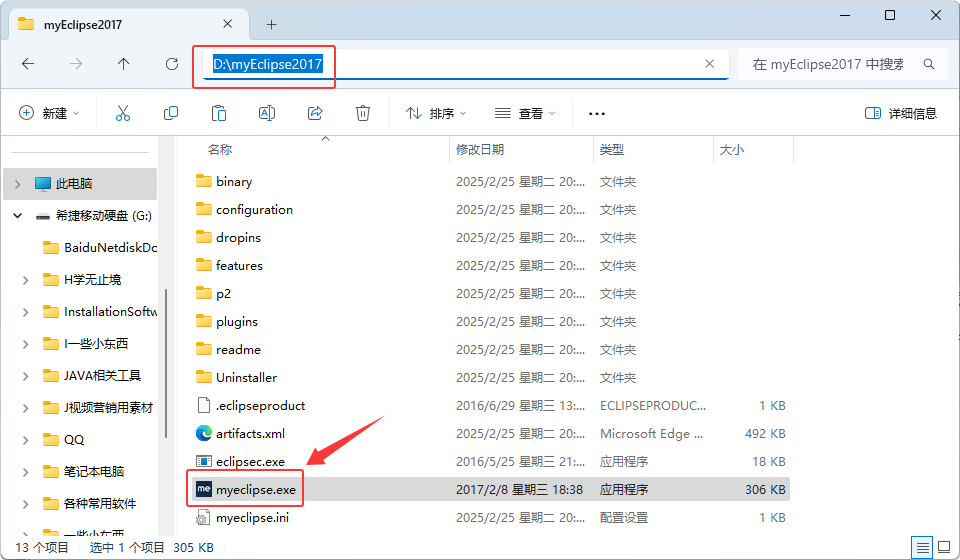Clear the address bar text
This screenshot has width=960, height=560.
coord(710,64)
